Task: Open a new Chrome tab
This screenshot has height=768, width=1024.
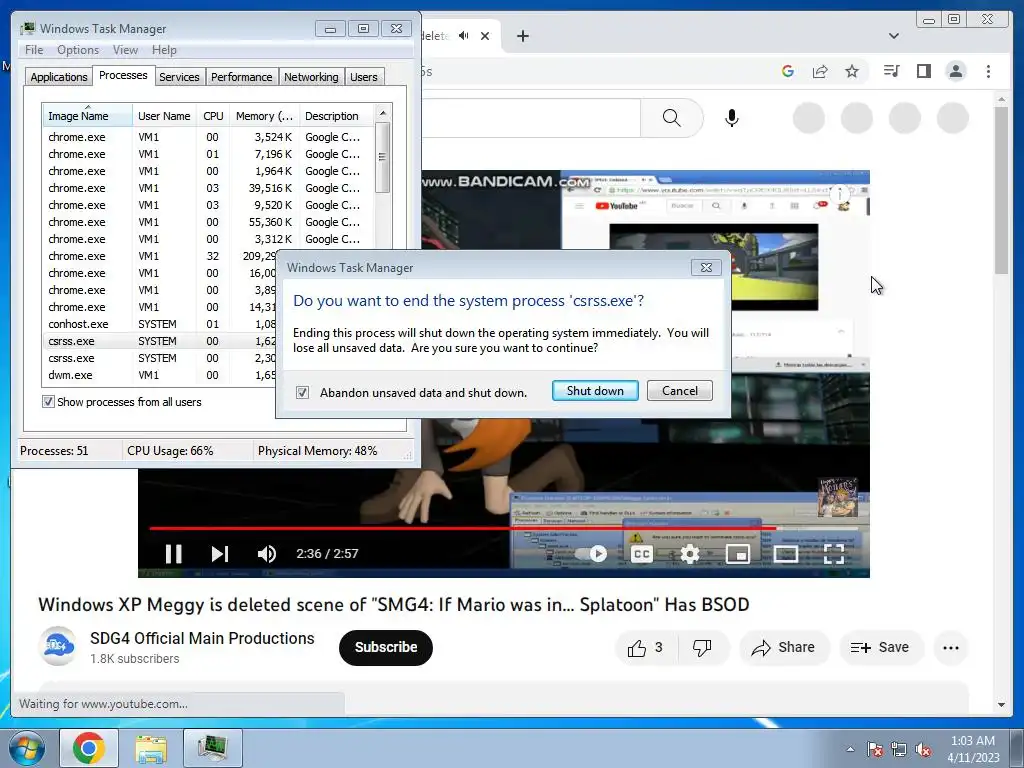Action: [x=522, y=36]
